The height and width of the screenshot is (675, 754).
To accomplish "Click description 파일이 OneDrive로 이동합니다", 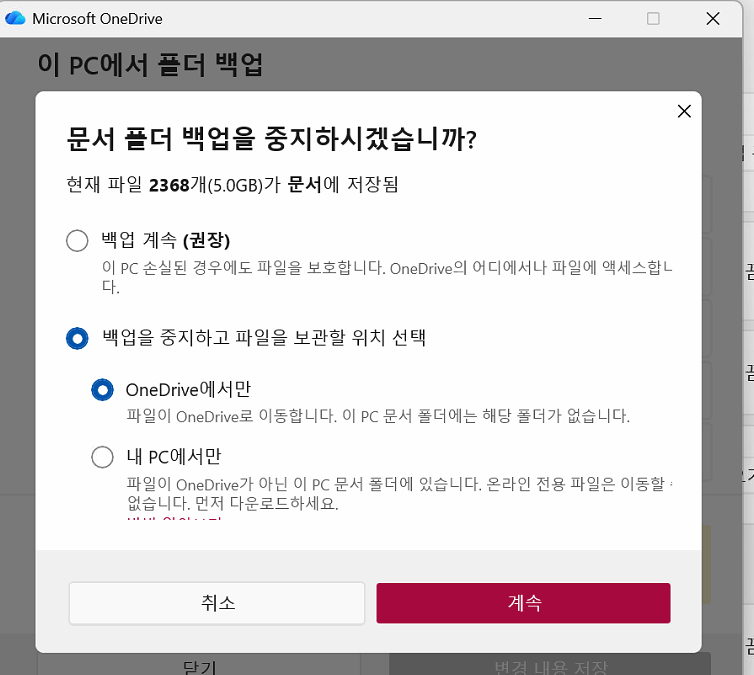I will coord(231,416).
